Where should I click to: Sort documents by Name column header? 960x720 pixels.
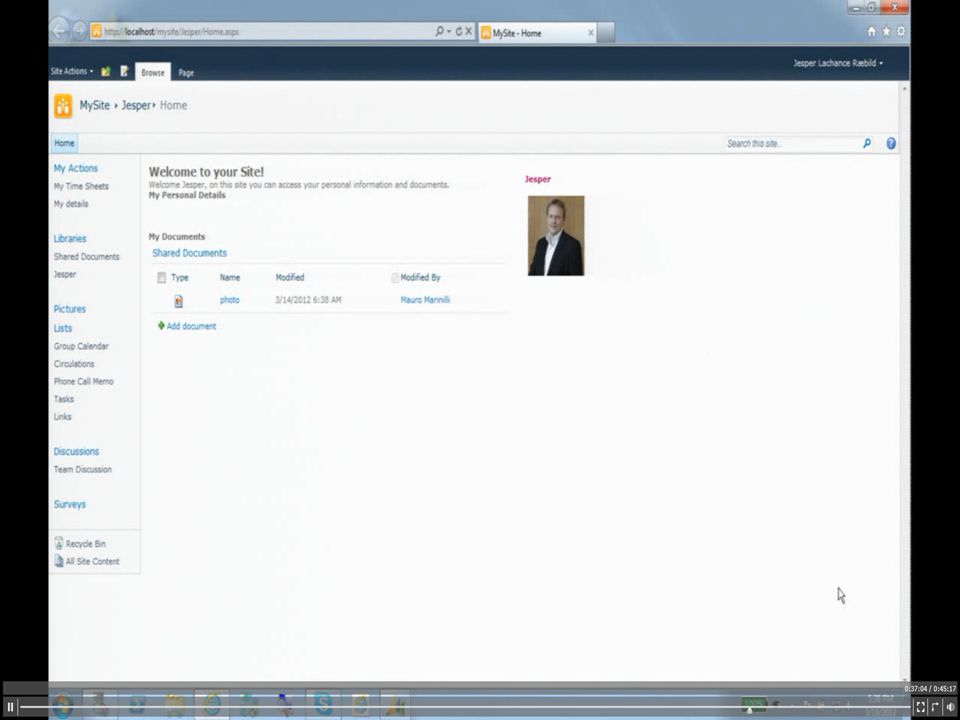click(x=230, y=277)
